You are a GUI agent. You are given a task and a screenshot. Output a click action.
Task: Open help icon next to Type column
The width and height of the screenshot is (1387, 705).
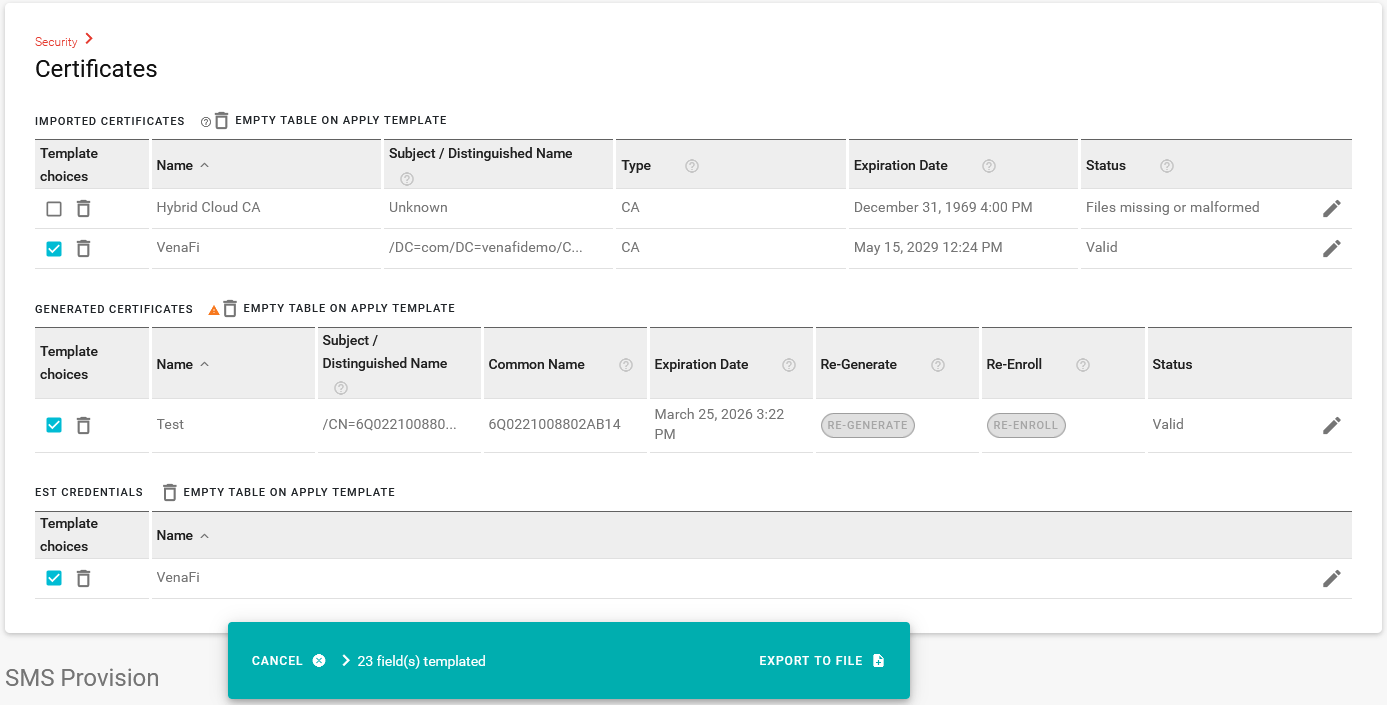point(692,166)
